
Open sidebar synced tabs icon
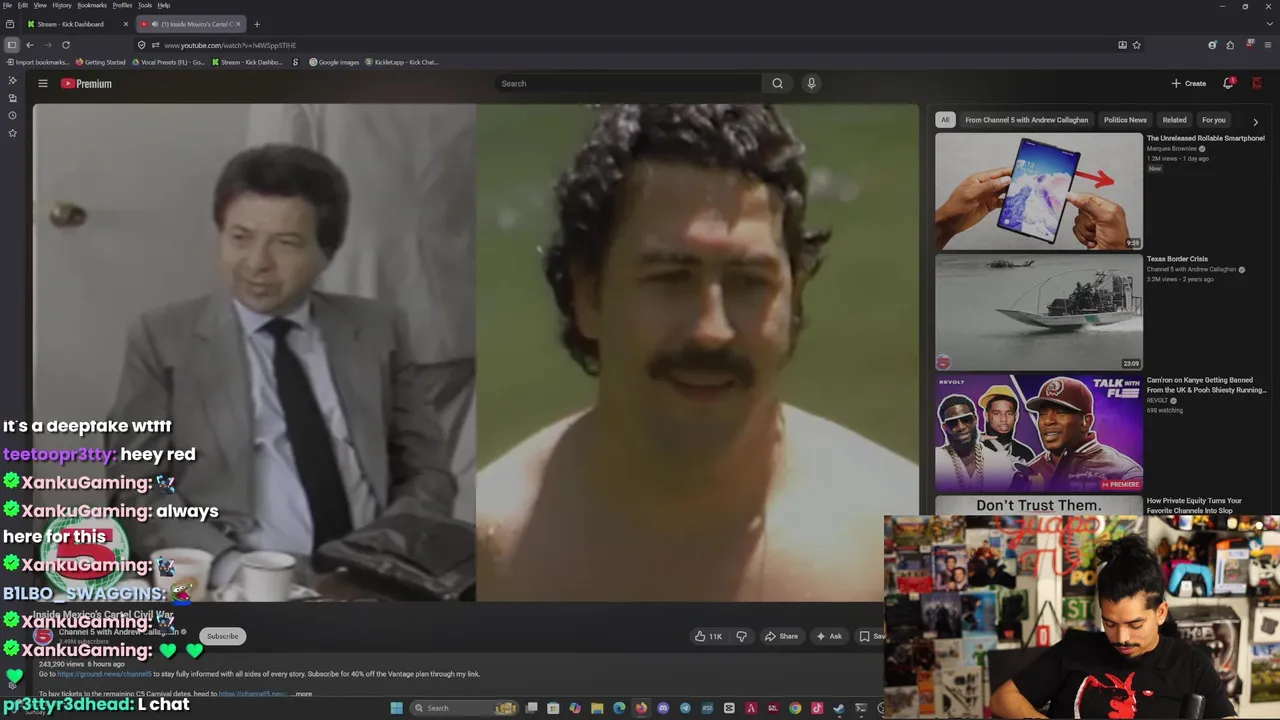coord(12,98)
